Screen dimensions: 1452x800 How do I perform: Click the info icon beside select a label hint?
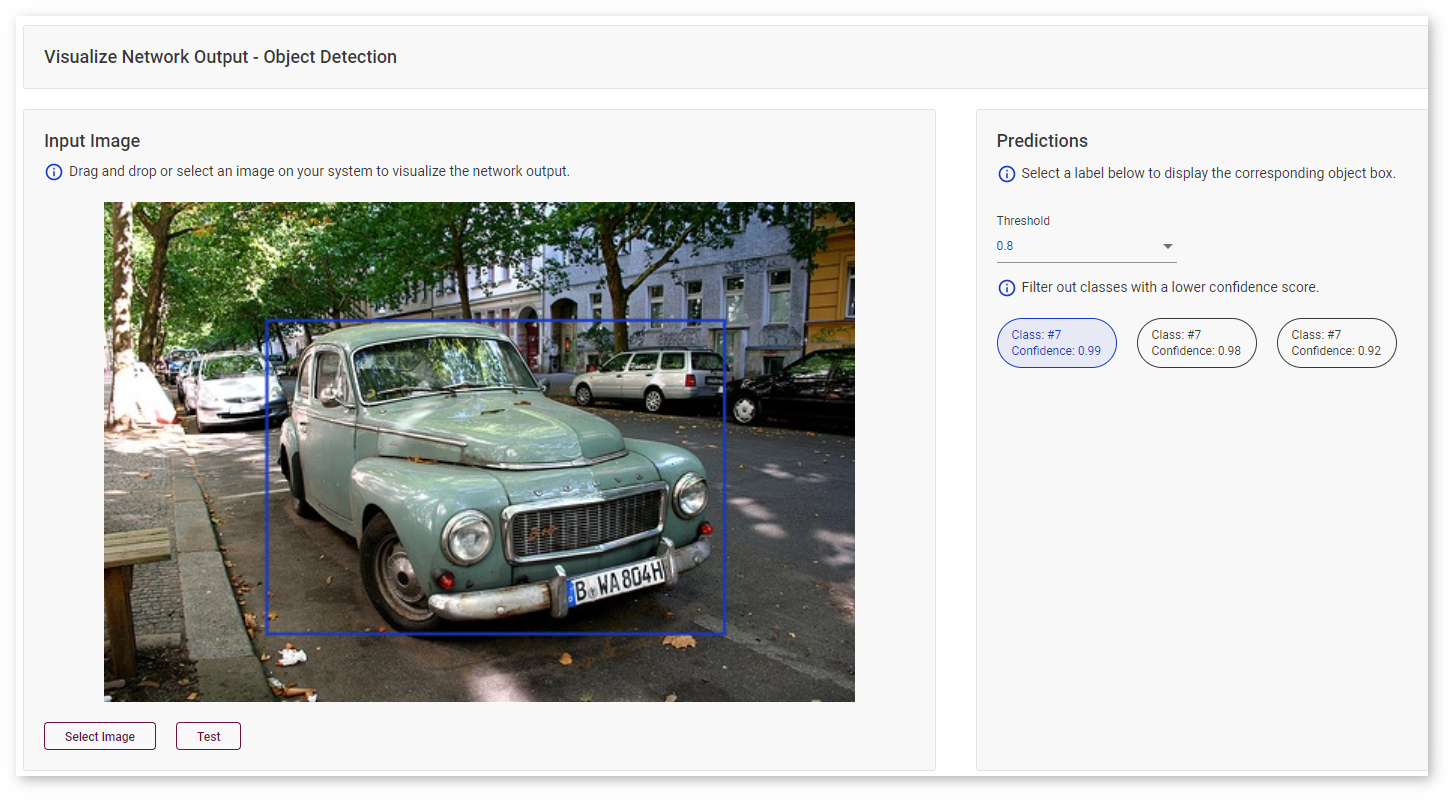[x=1007, y=174]
